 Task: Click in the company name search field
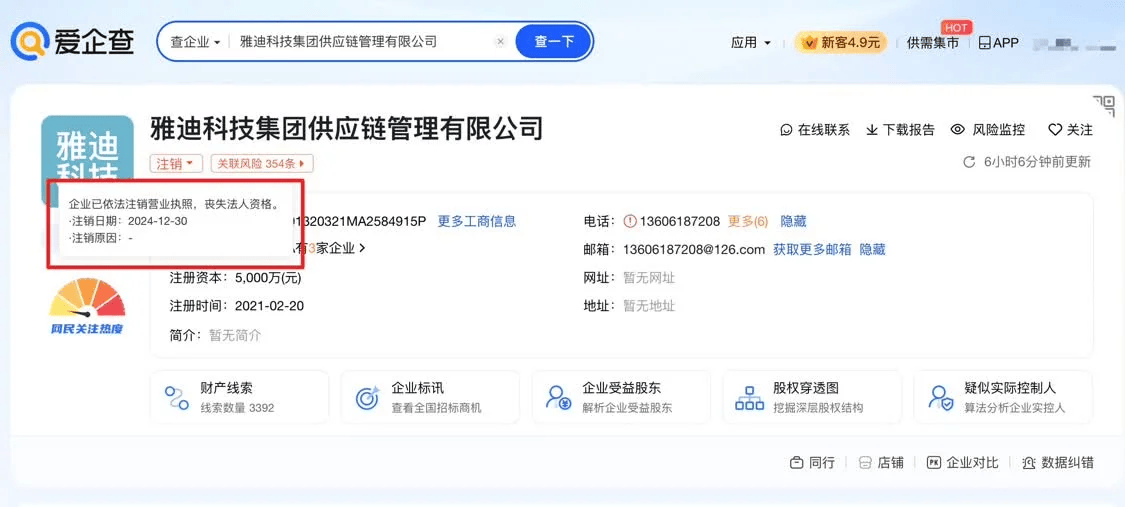(x=362, y=42)
